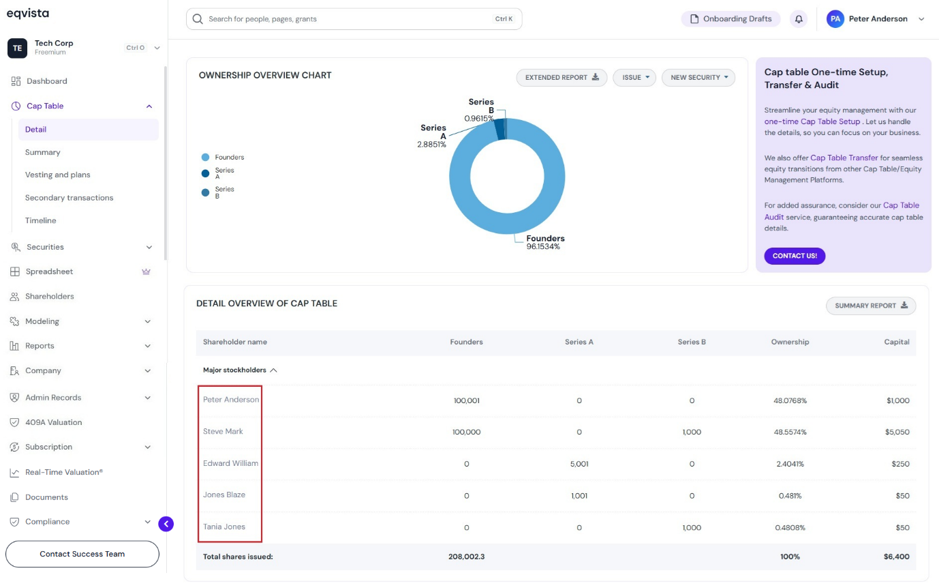Click the notification bell icon
939x588 pixels.
(x=798, y=19)
